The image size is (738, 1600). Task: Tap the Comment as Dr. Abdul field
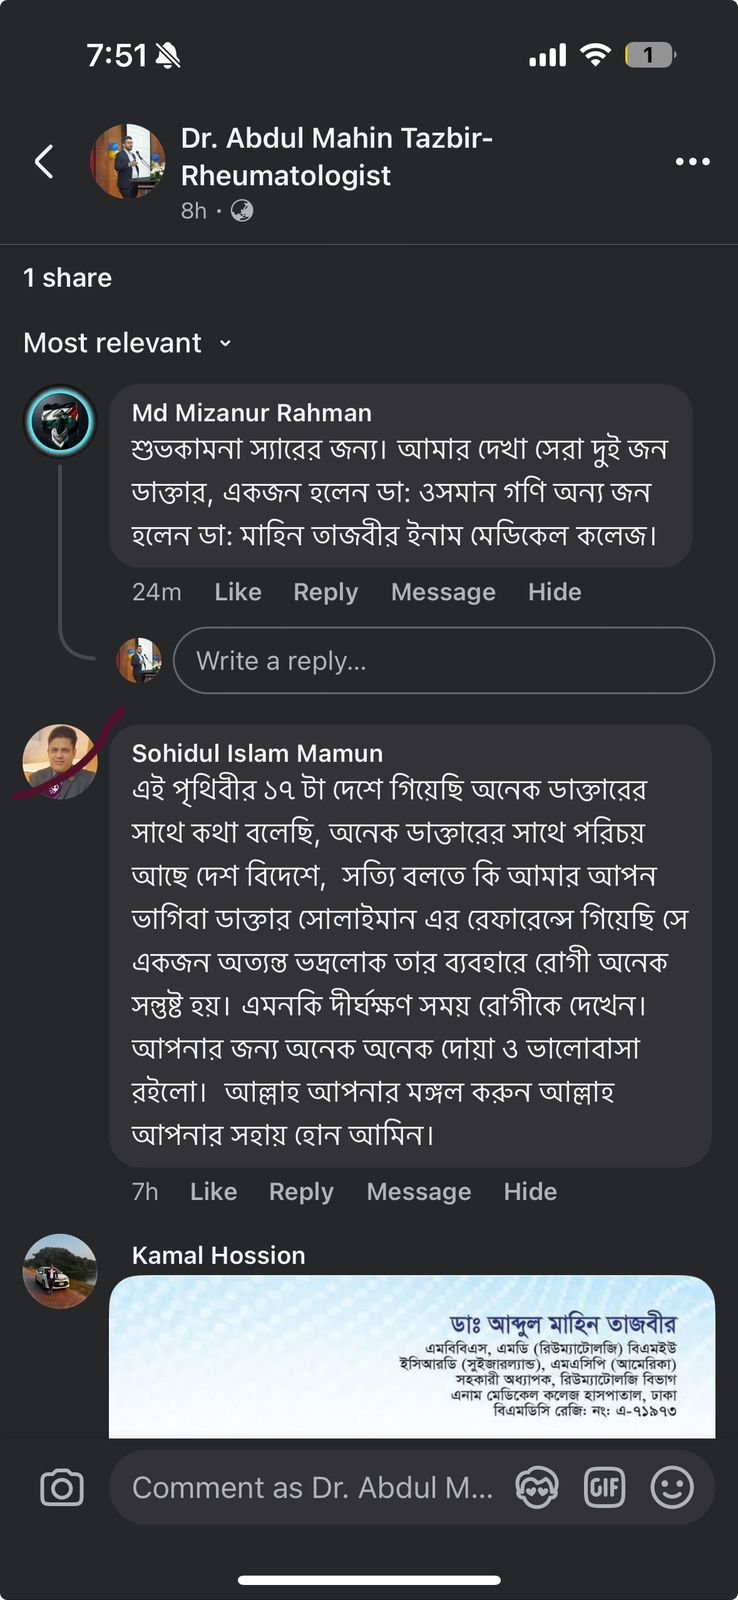click(x=313, y=1488)
